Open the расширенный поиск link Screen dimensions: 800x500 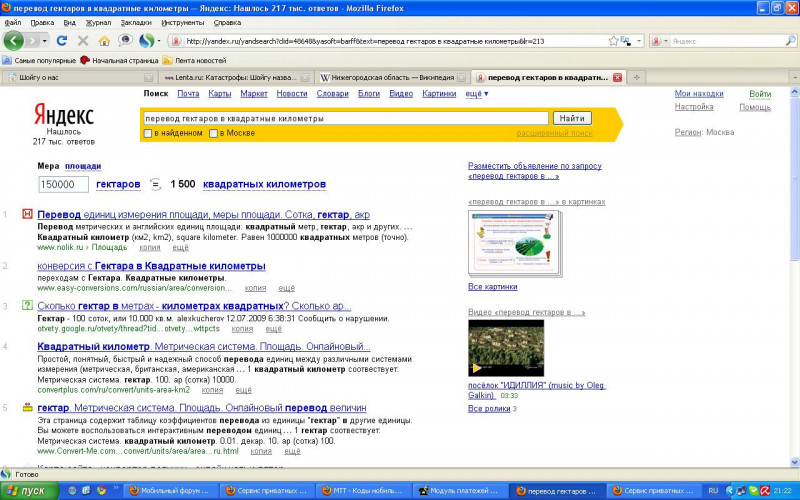click(554, 133)
